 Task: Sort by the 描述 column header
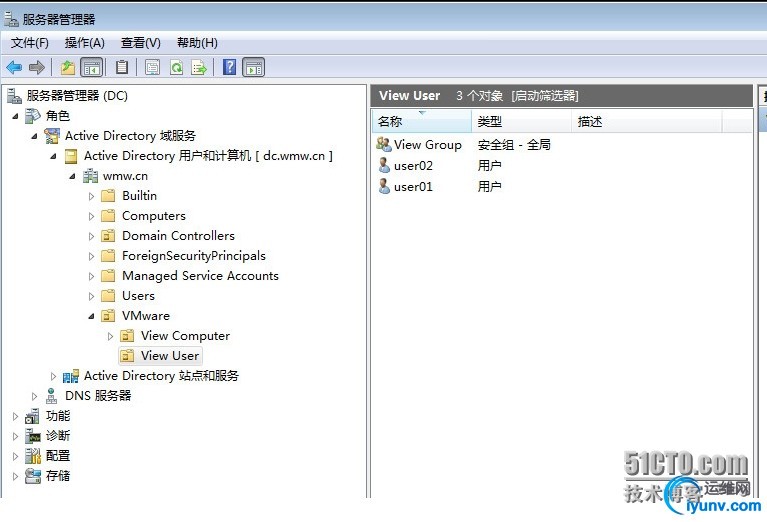(x=647, y=121)
